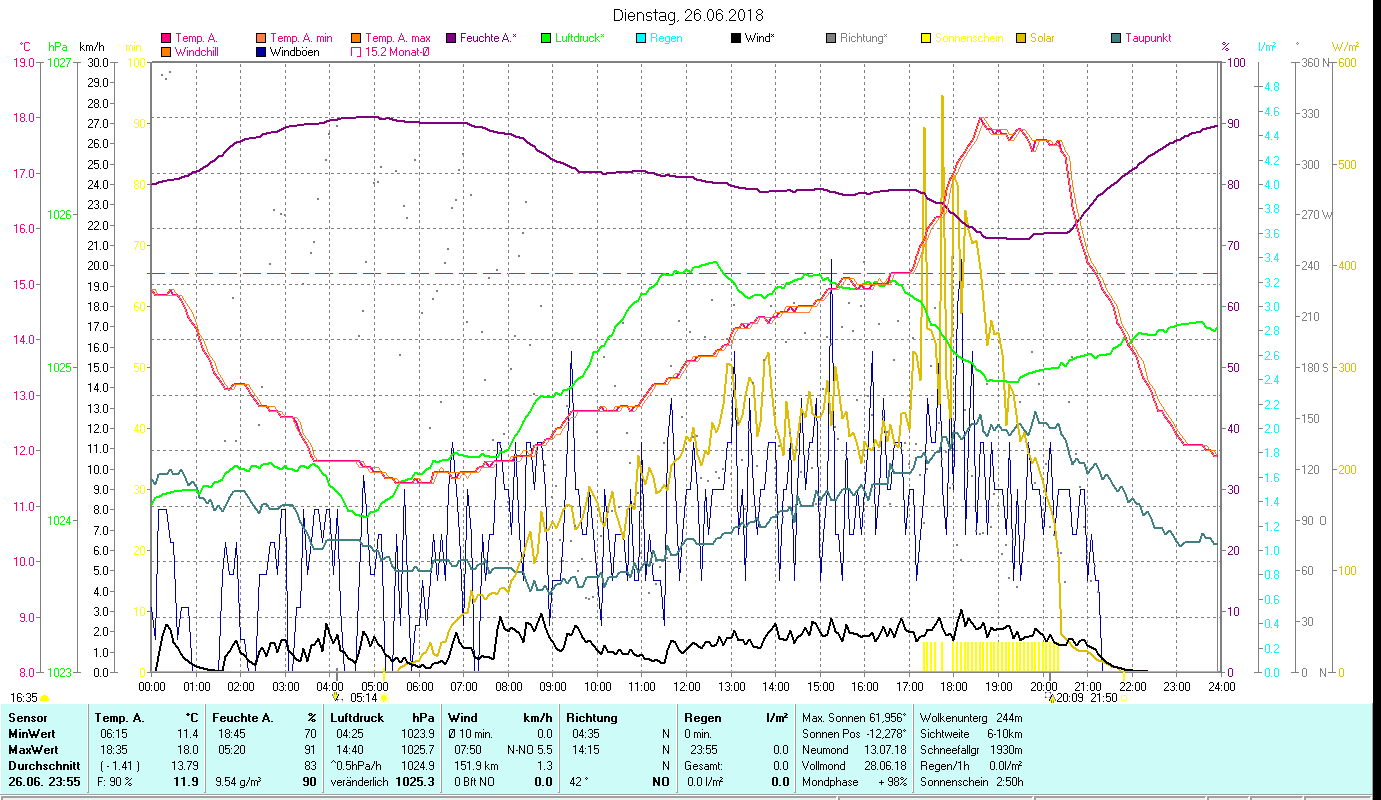1381x800 pixels.
Task: Click the maximum pressure value '1025.7'
Action: 416,750
